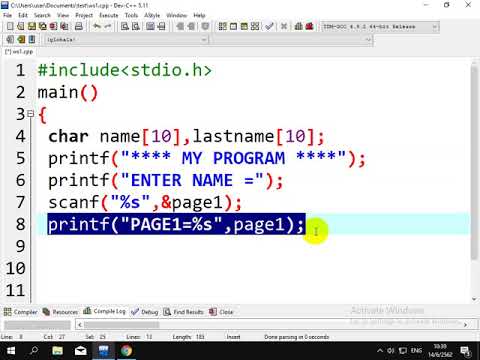Viewport: 480px width, 360px height.
Task: Click the editor scrollbar down arrow
Action: coord(474,299)
